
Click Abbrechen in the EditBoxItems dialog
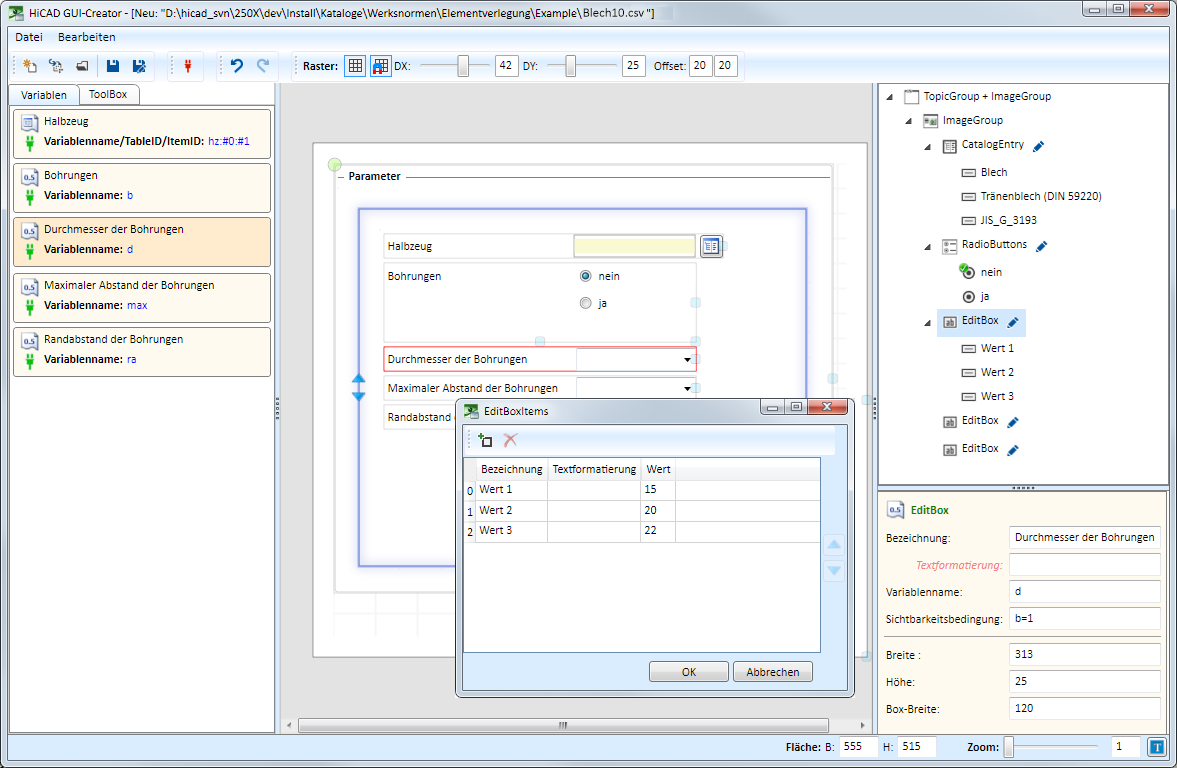pos(772,672)
